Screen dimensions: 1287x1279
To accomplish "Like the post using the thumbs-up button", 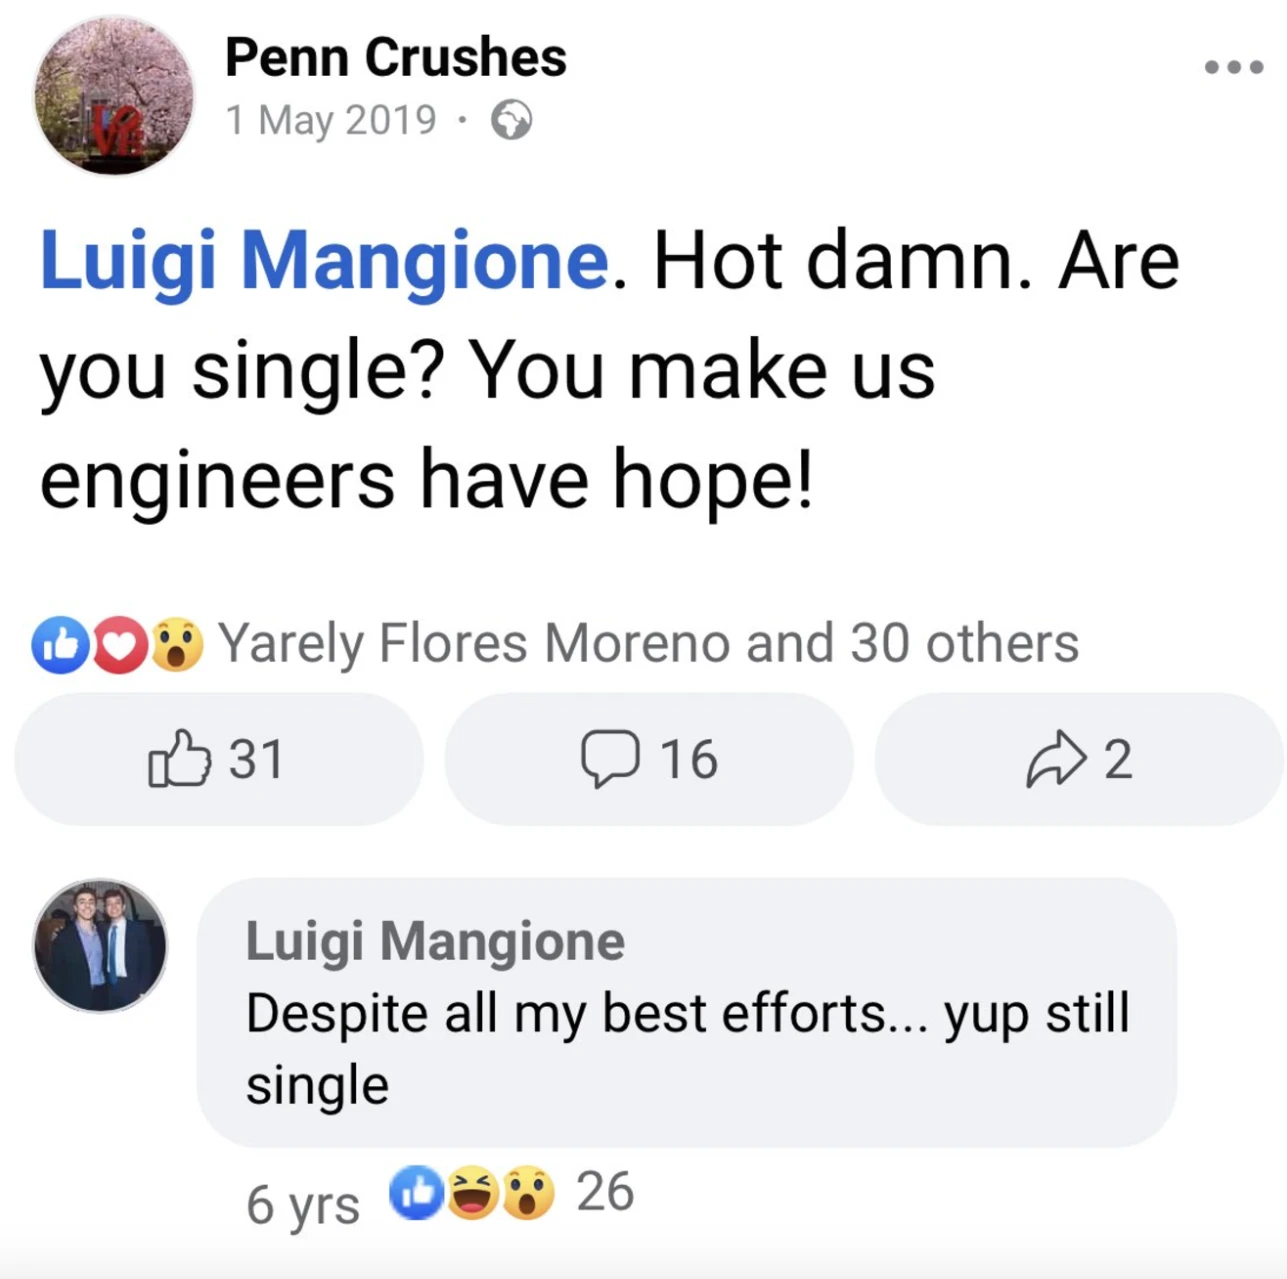I will (x=218, y=759).
